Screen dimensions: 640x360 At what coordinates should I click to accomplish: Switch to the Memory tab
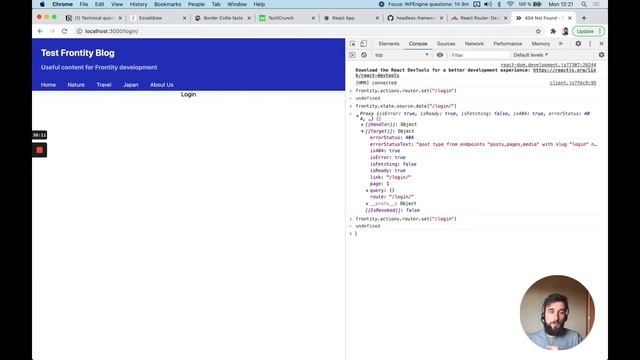[x=540, y=44]
